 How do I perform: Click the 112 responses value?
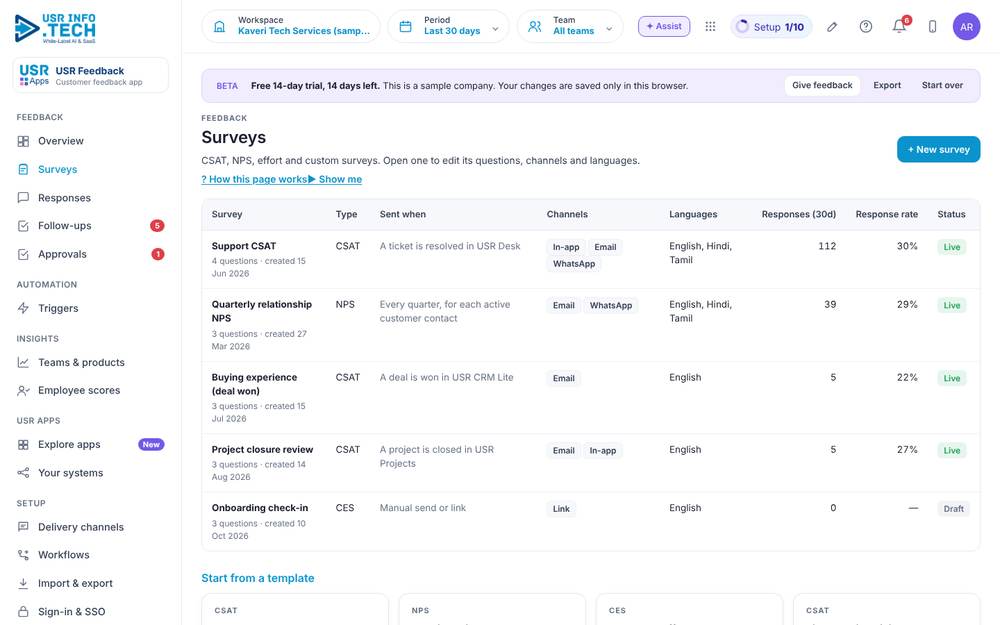click(x=827, y=246)
